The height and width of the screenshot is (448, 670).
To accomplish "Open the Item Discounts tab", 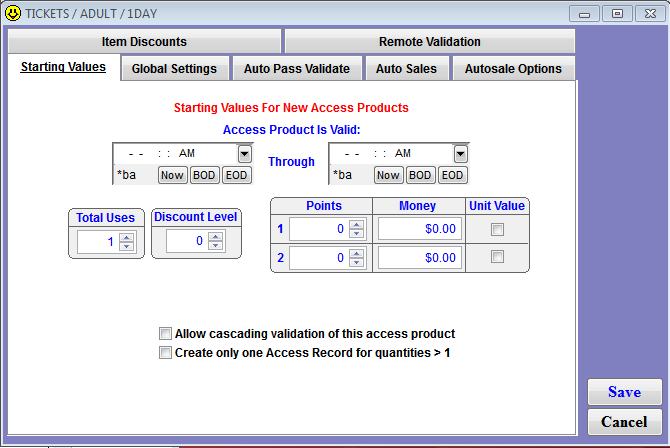I will point(144,41).
